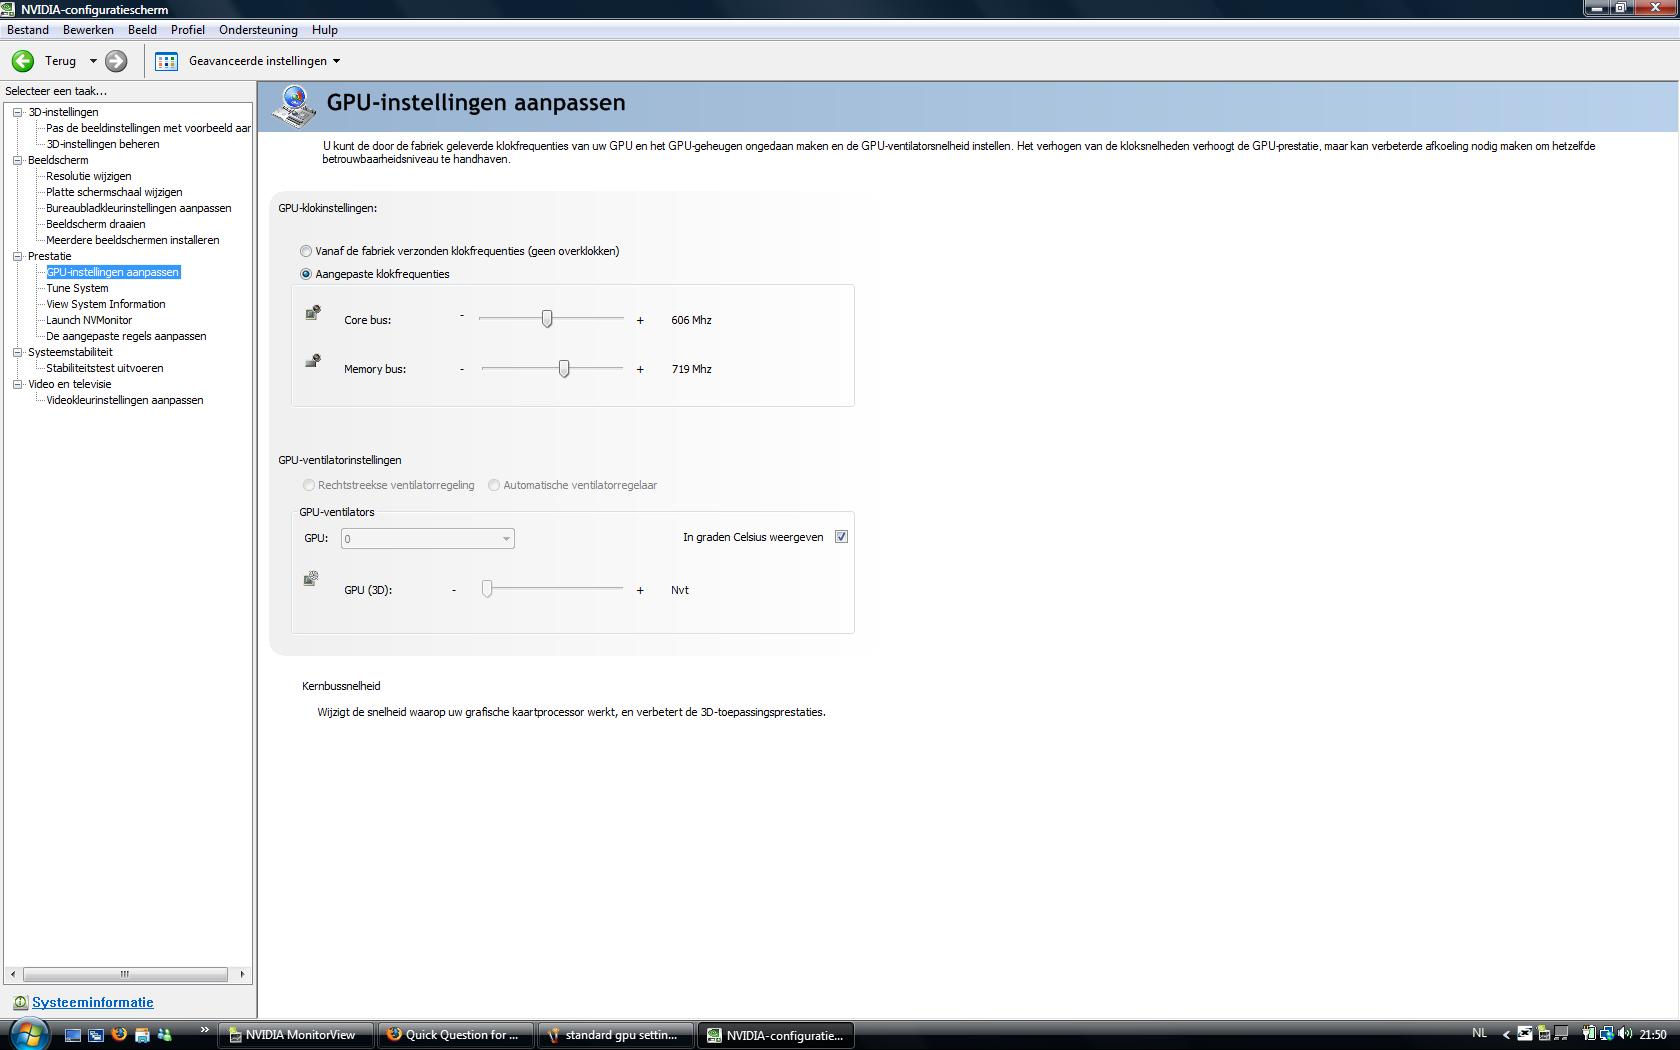Image resolution: width=1680 pixels, height=1050 pixels.
Task: Collapse the 3D-instellingen tree node
Action: point(18,112)
